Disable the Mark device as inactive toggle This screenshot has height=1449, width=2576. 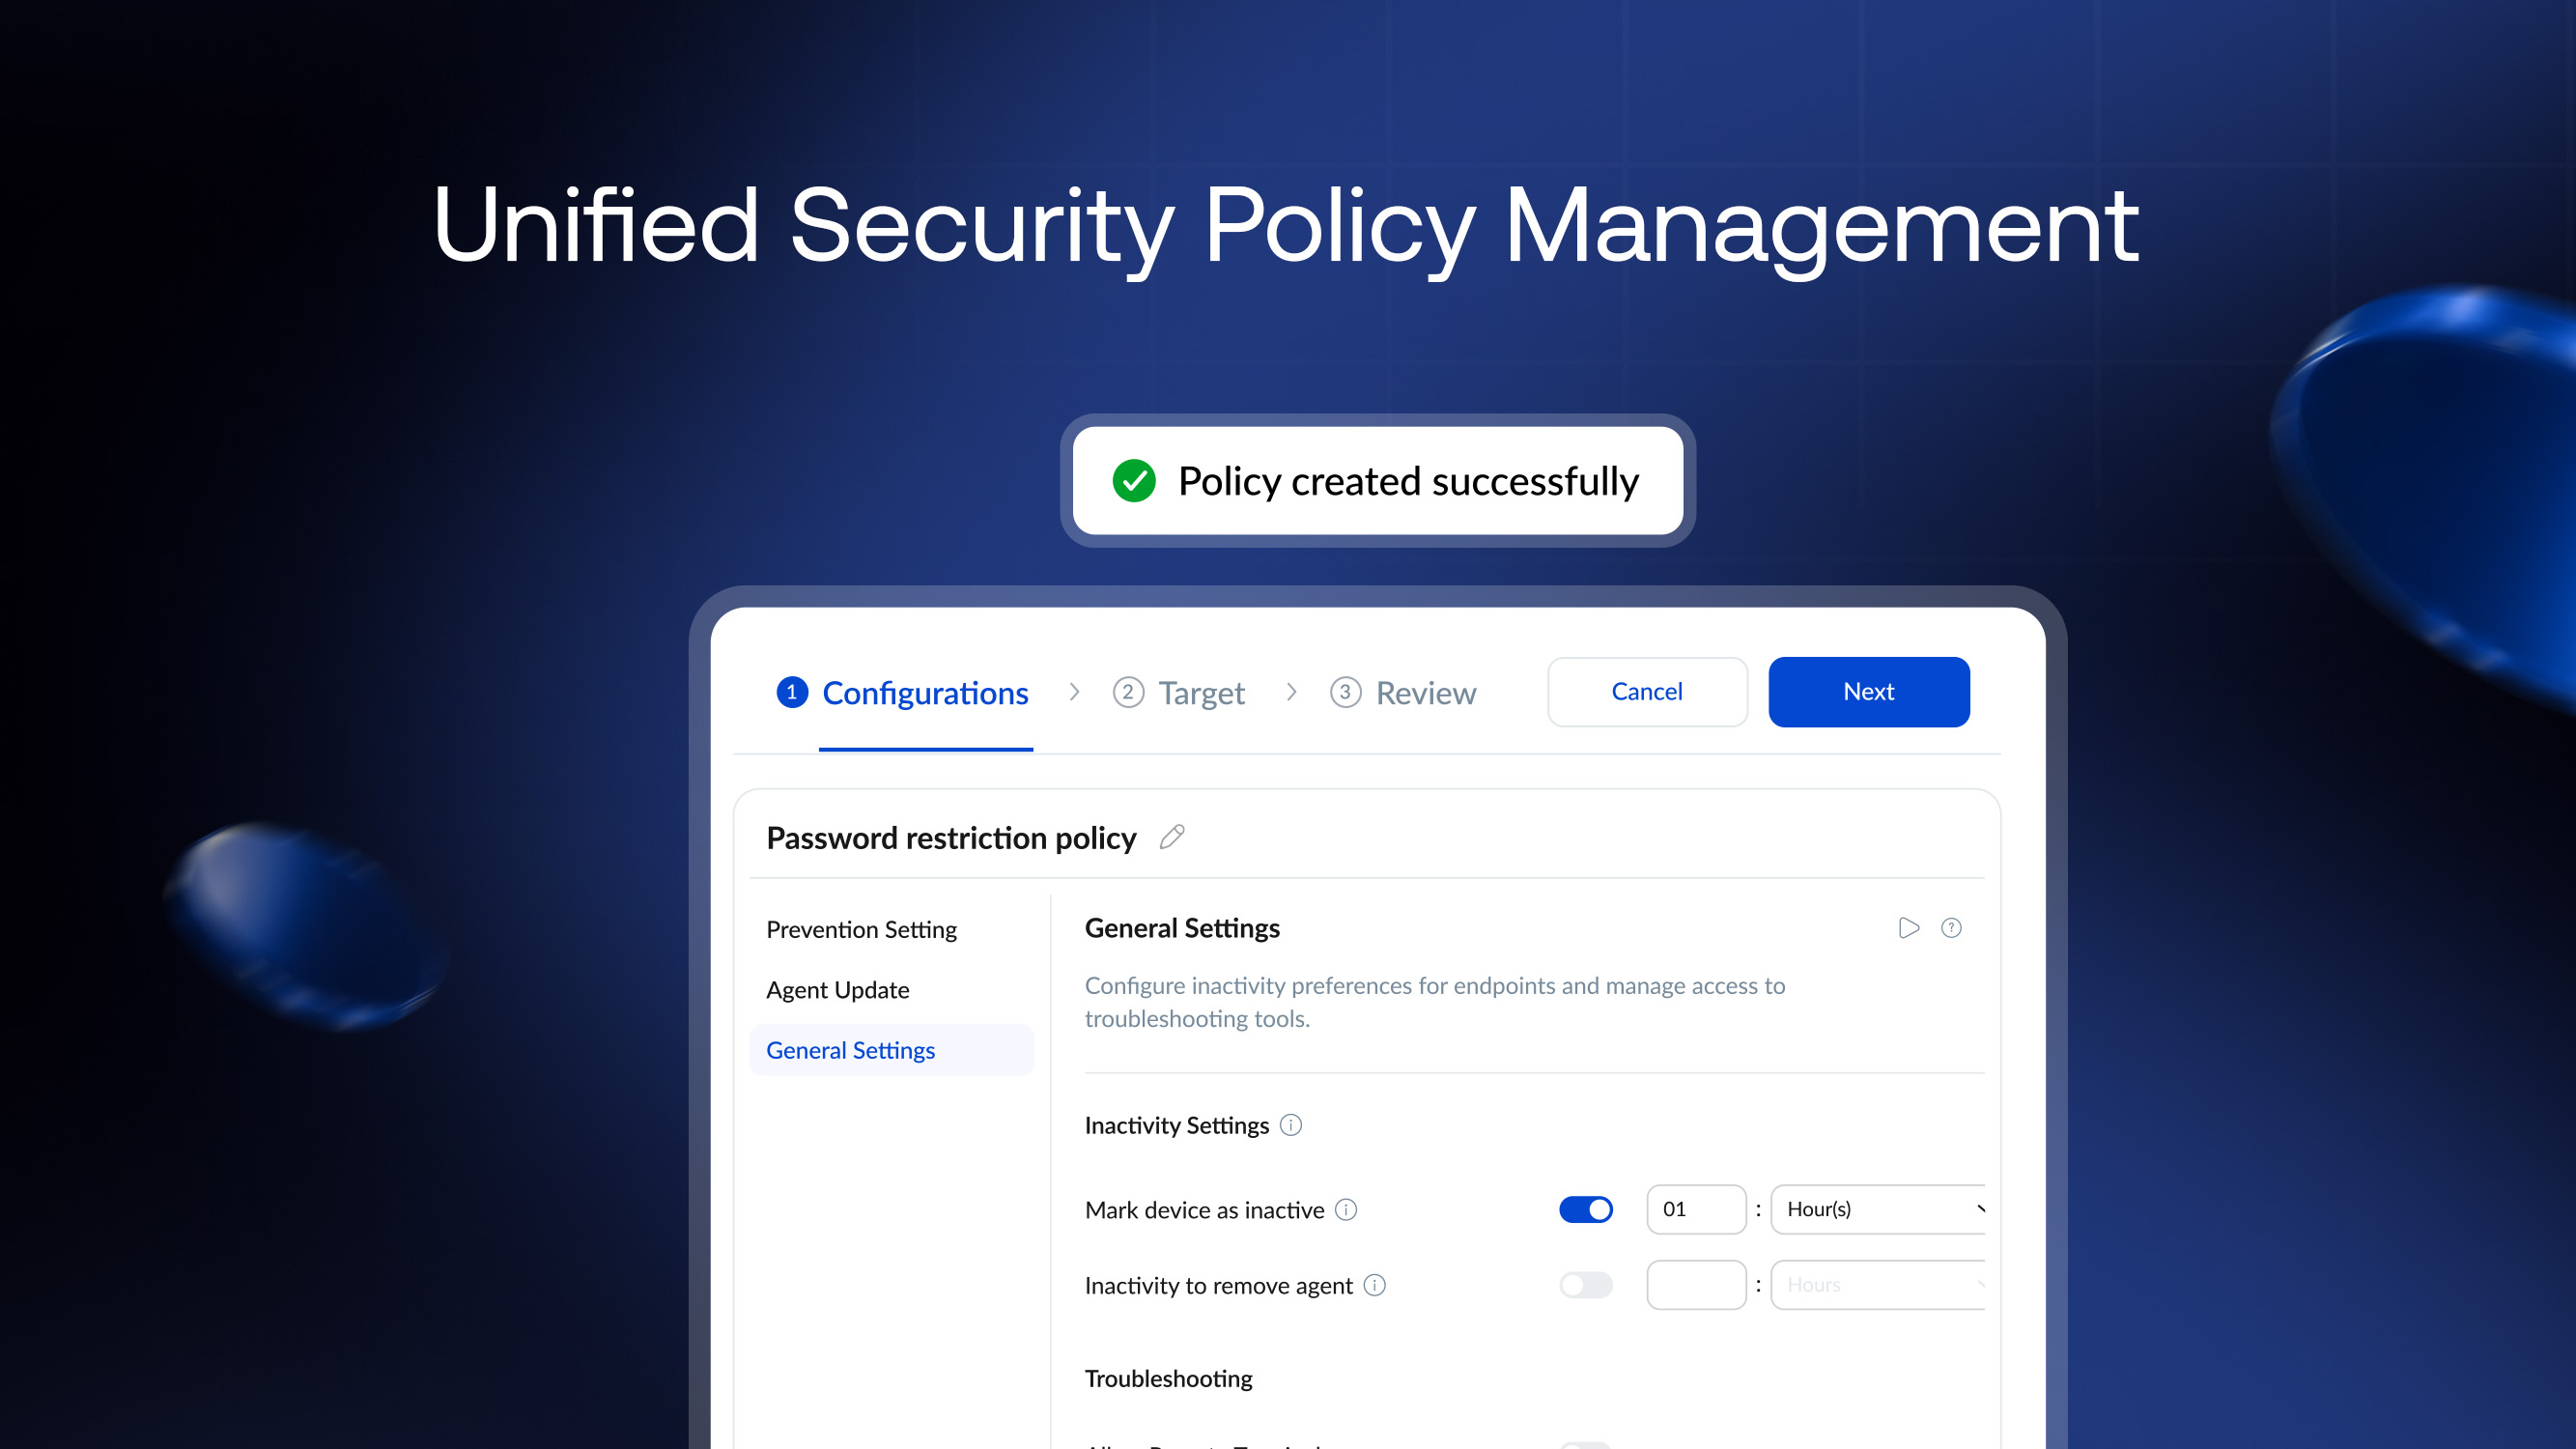[x=1586, y=1210]
